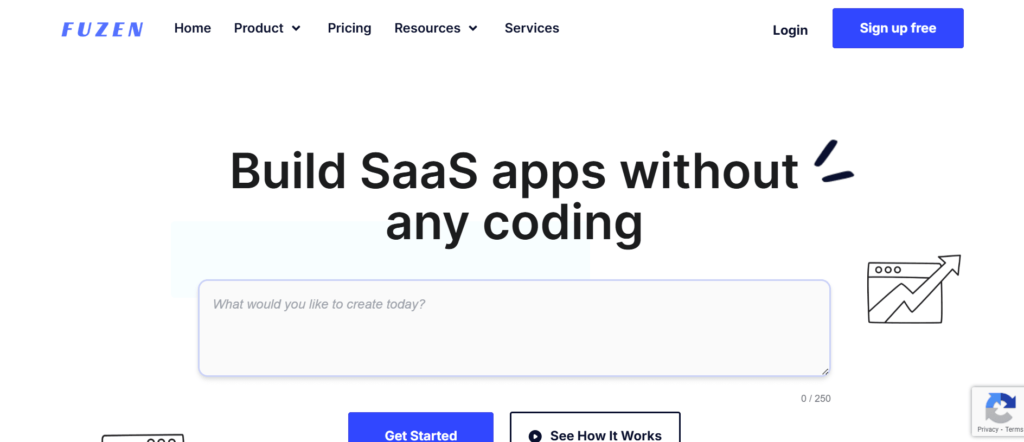Click the reCAPTCHA badge logo
1024x442 pixels.
pyautogui.click(x=999, y=408)
